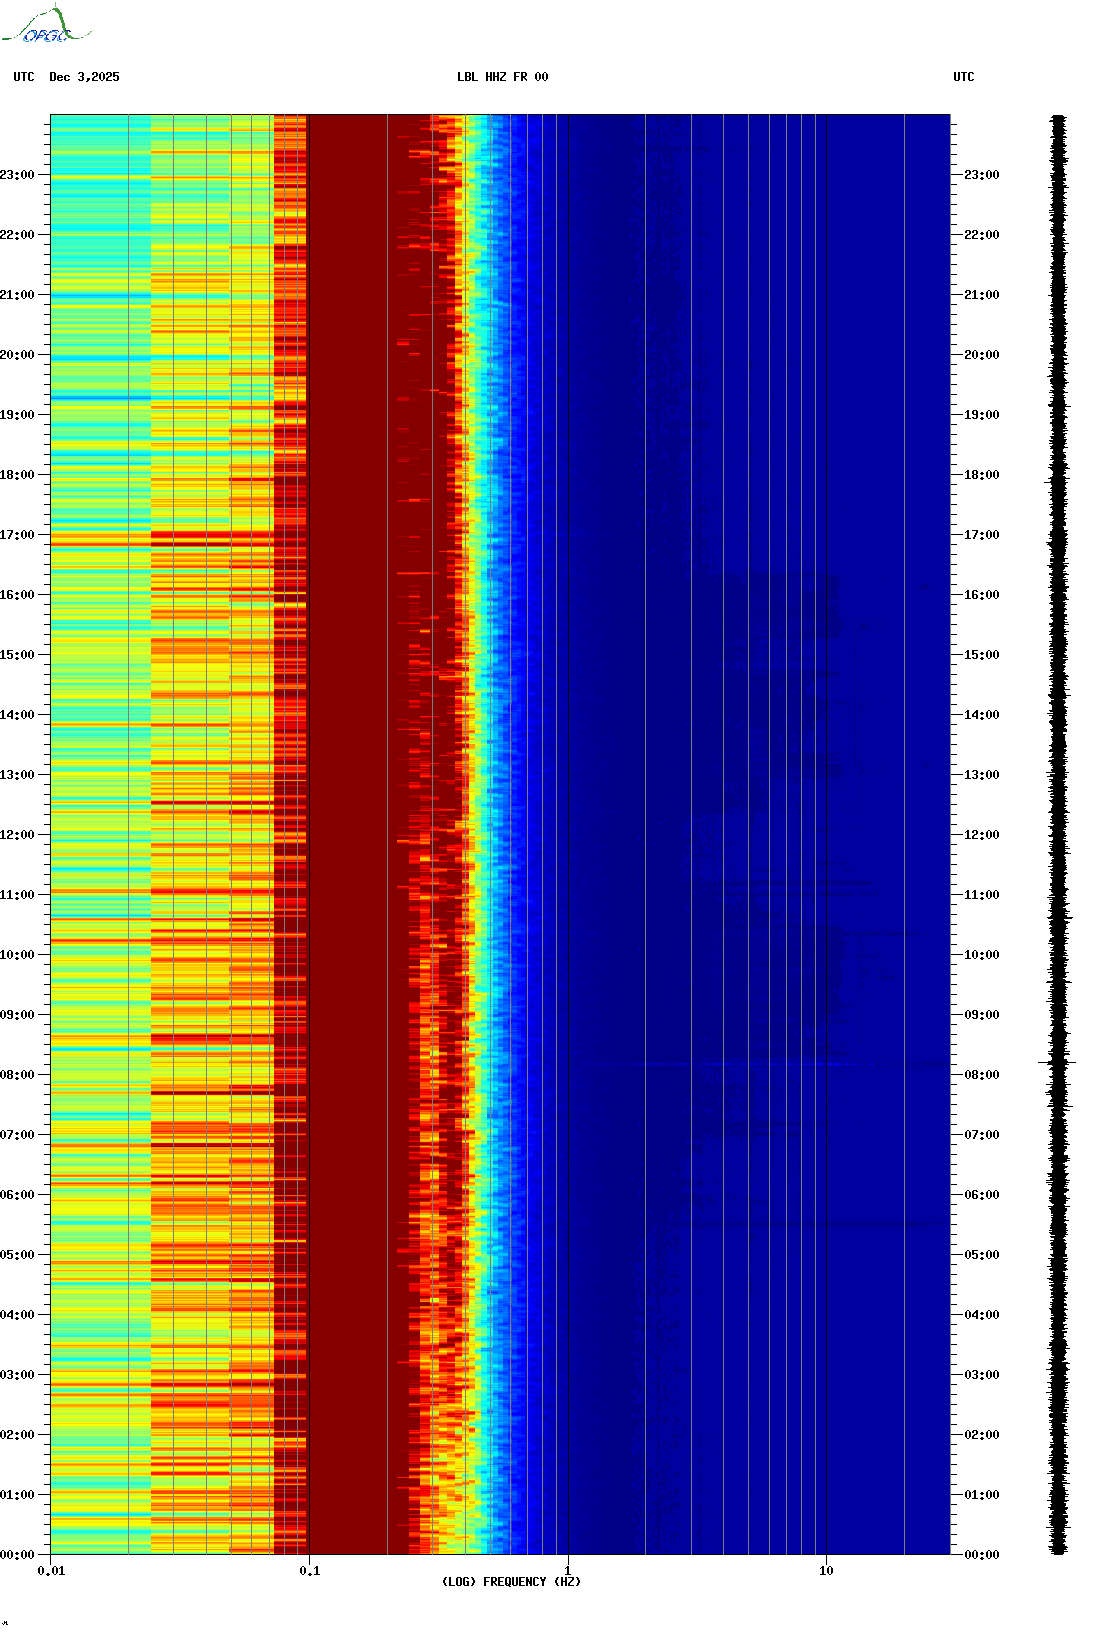This screenshot has height=1634, width=1102.
Task: Click 17:00 on the left time axis
Action: click(x=17, y=535)
